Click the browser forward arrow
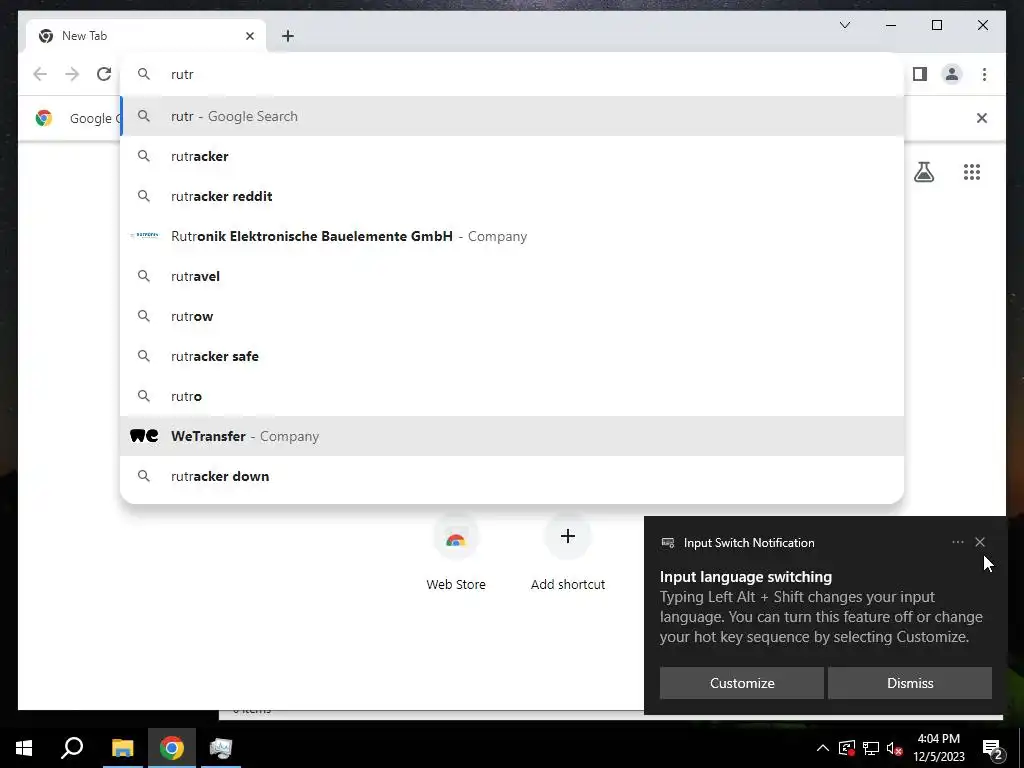 (x=72, y=74)
